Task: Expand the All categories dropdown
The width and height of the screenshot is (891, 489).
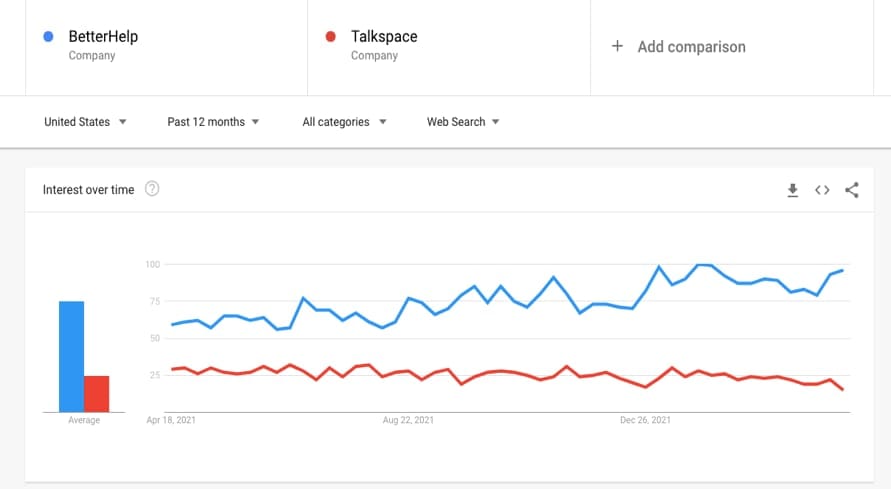Action: coord(344,122)
